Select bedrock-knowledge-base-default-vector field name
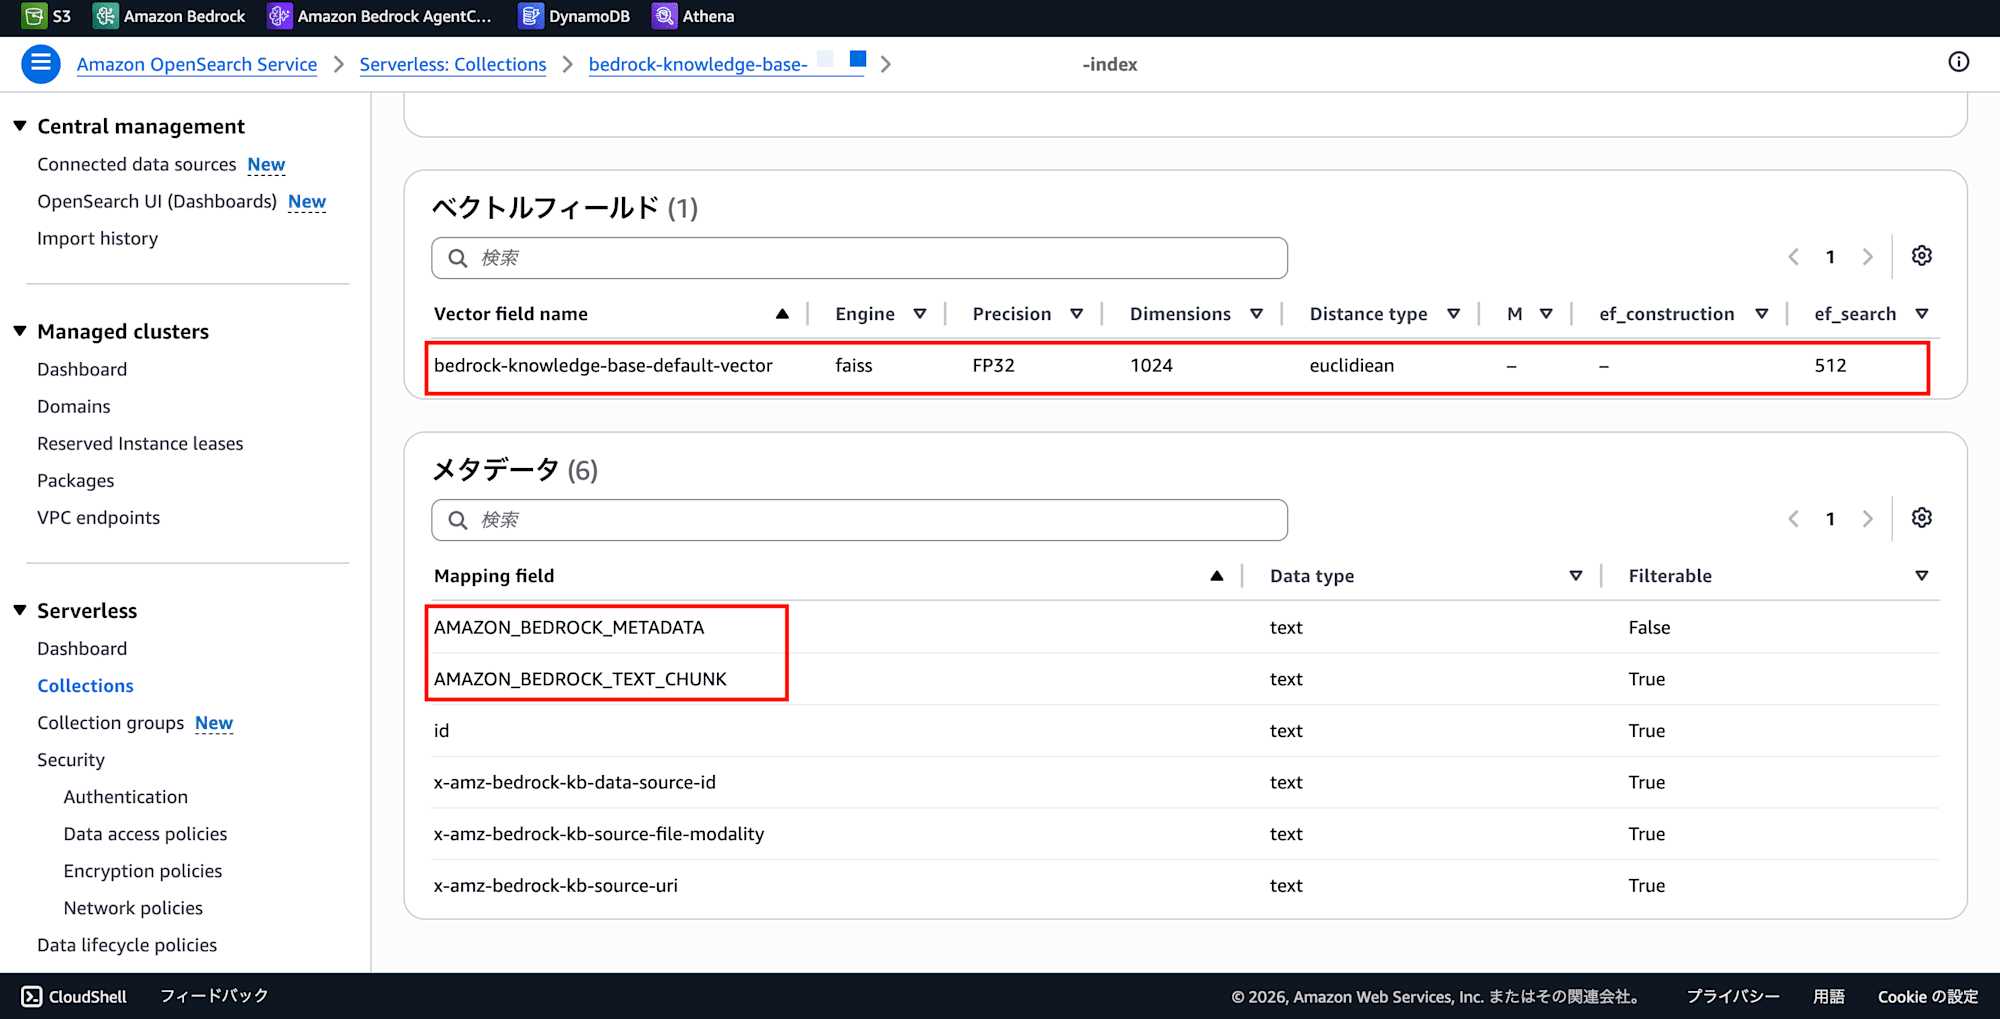Viewport: 2000px width, 1019px height. pos(603,365)
